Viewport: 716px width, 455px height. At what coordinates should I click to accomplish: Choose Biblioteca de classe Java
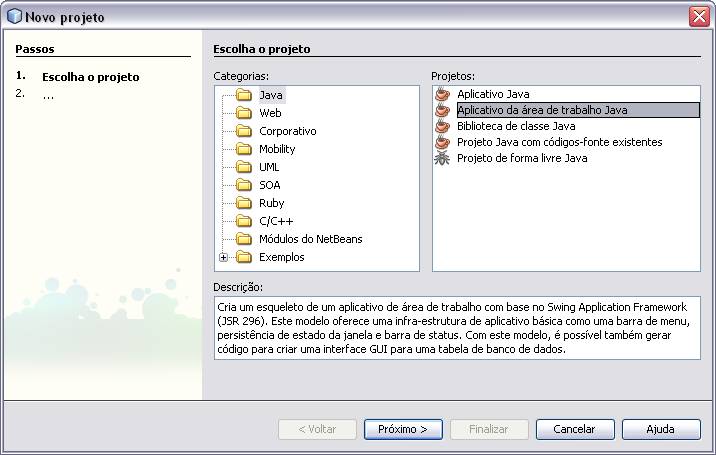(x=516, y=126)
